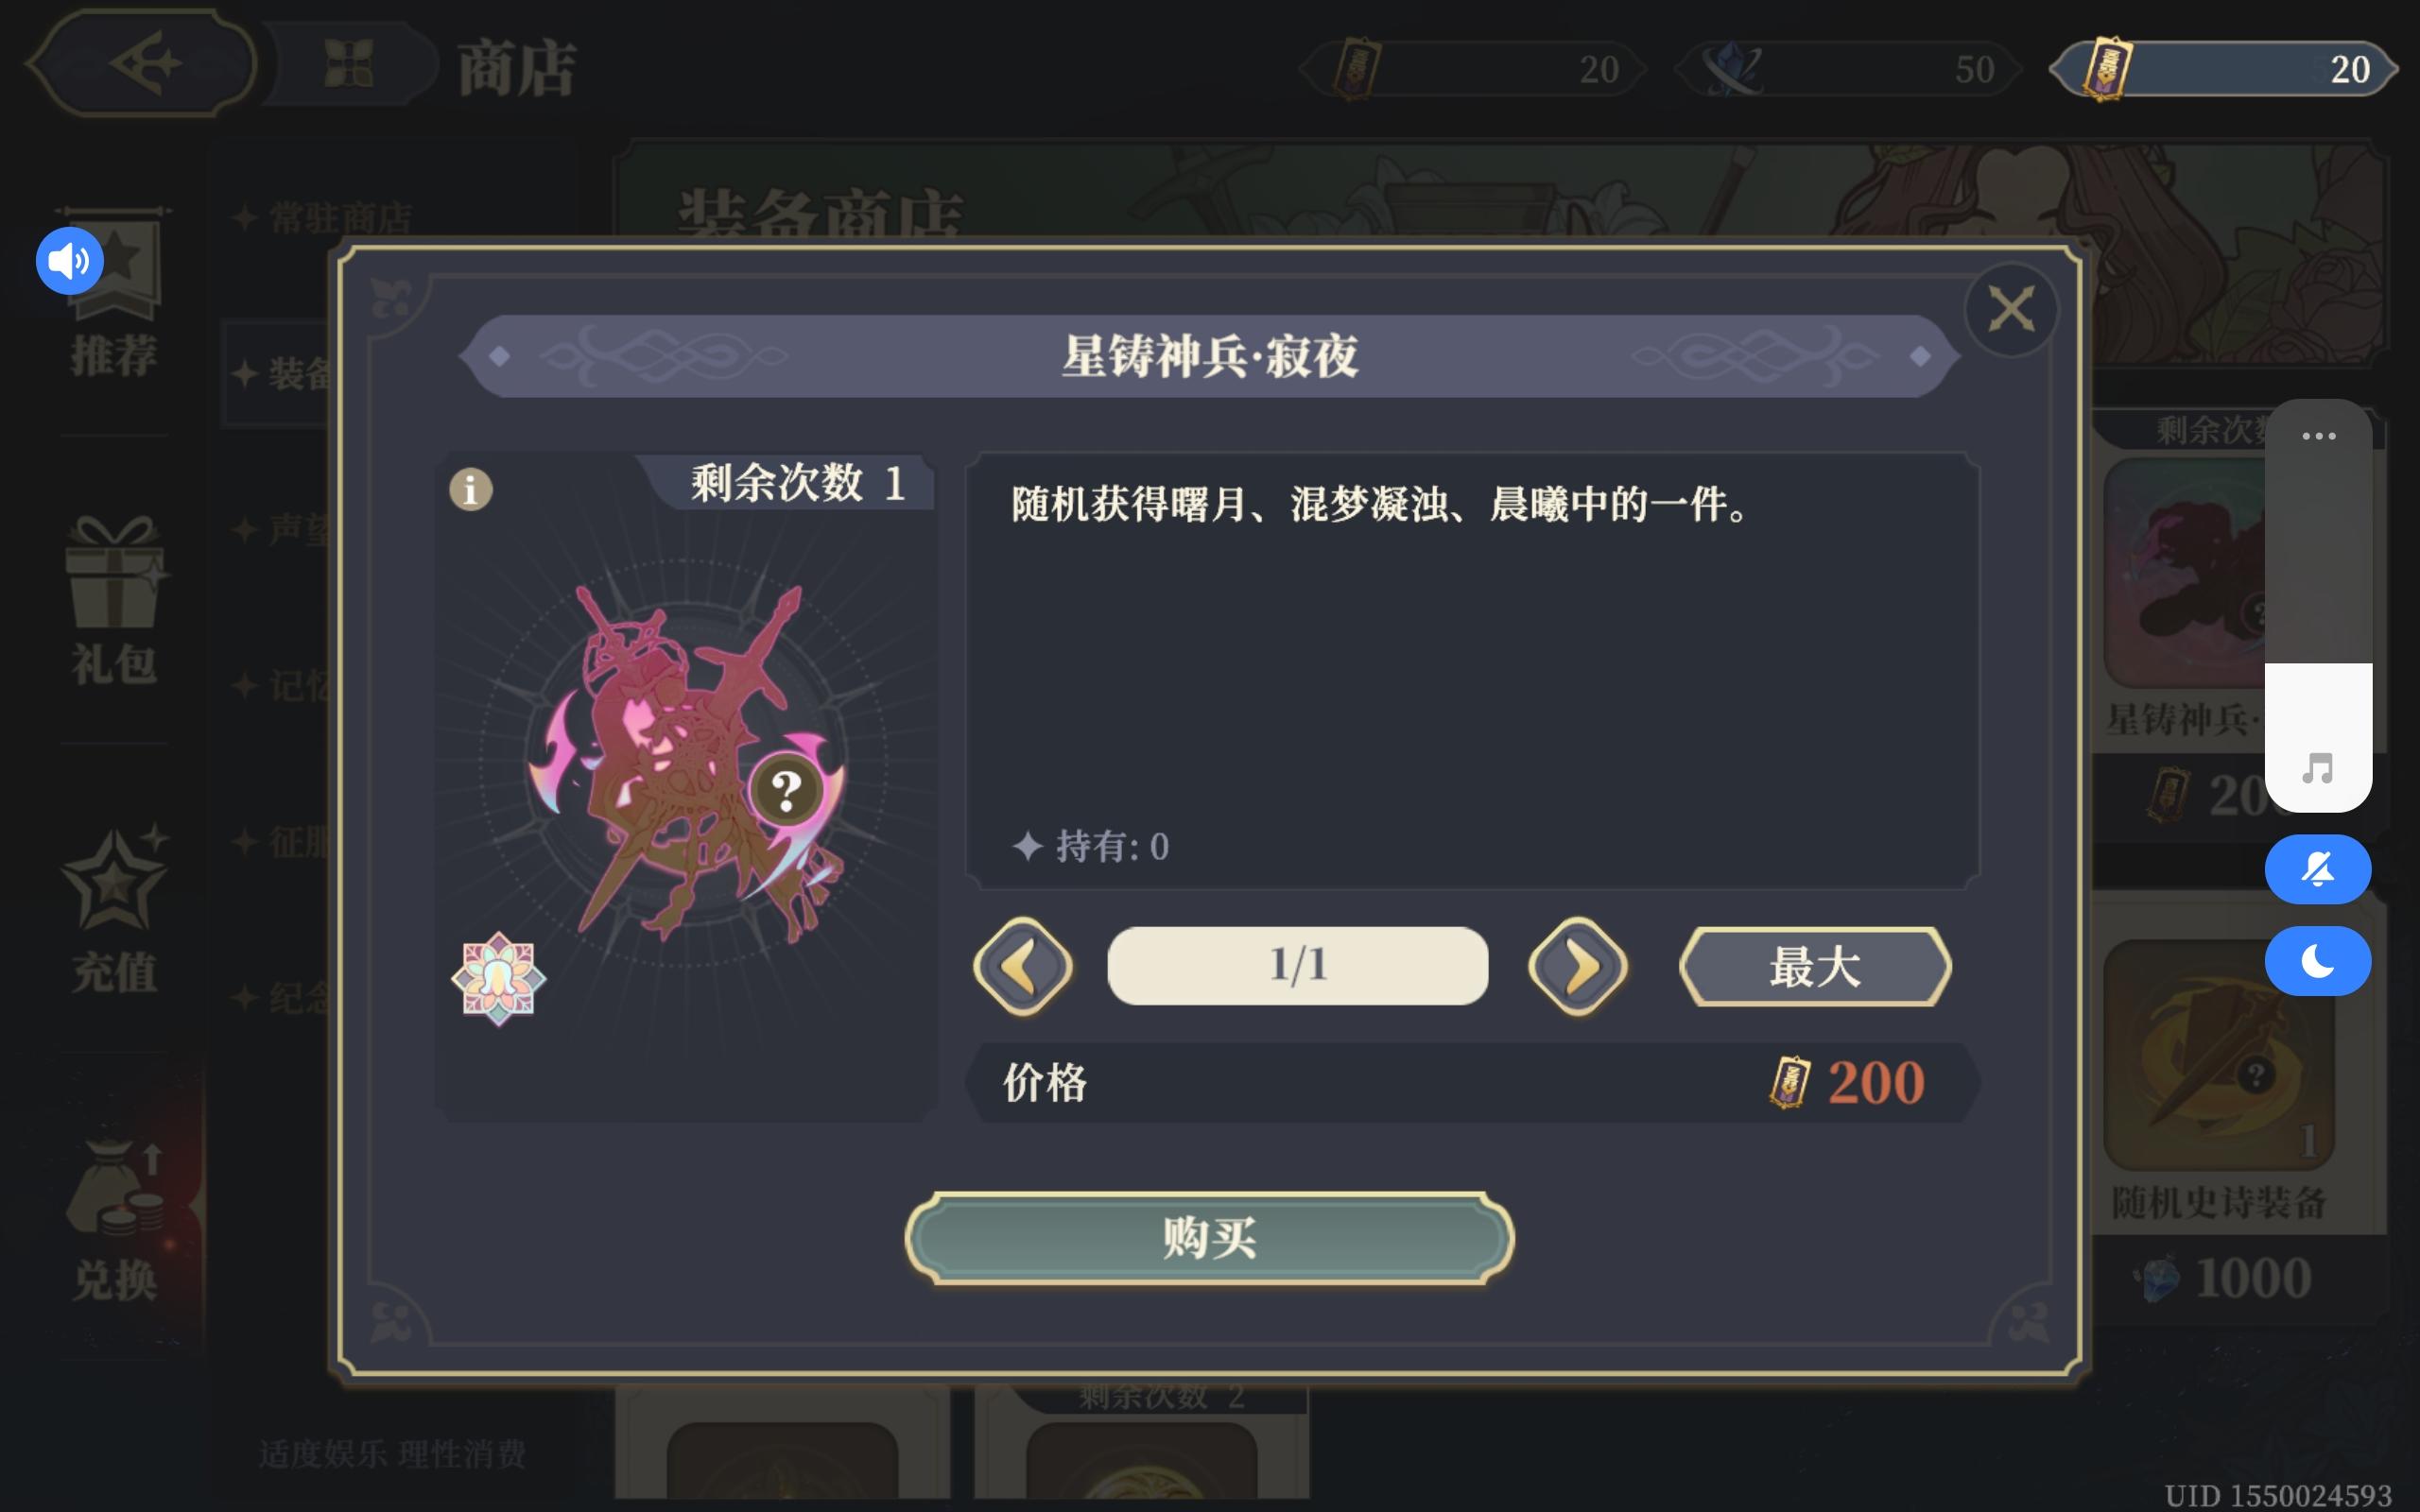Close the 星铸神兵·寂夜 purchase dialog

pos(2011,309)
